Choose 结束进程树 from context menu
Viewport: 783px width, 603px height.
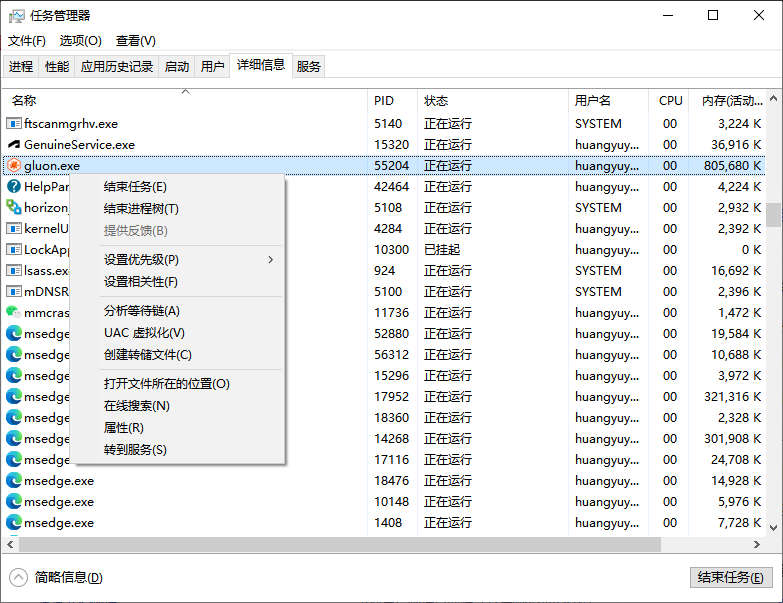click(141, 209)
